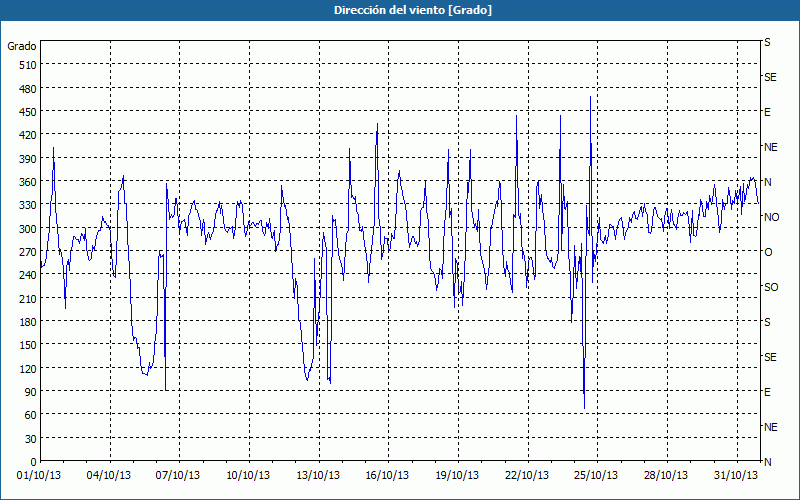
Task: Click the 'E' compass label on the 90 gridline
Action: tap(767, 392)
